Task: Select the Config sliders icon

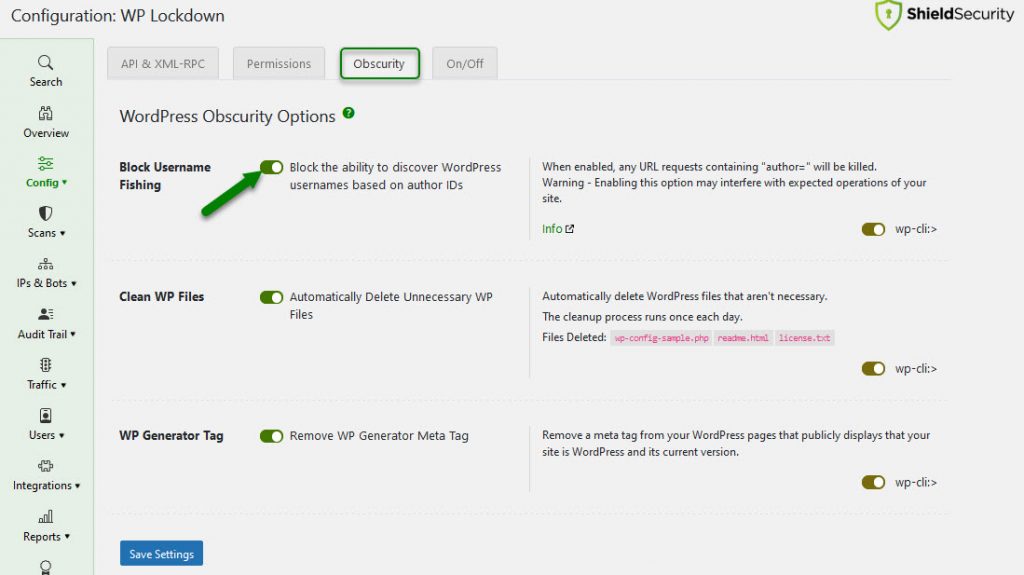Action: [45, 163]
